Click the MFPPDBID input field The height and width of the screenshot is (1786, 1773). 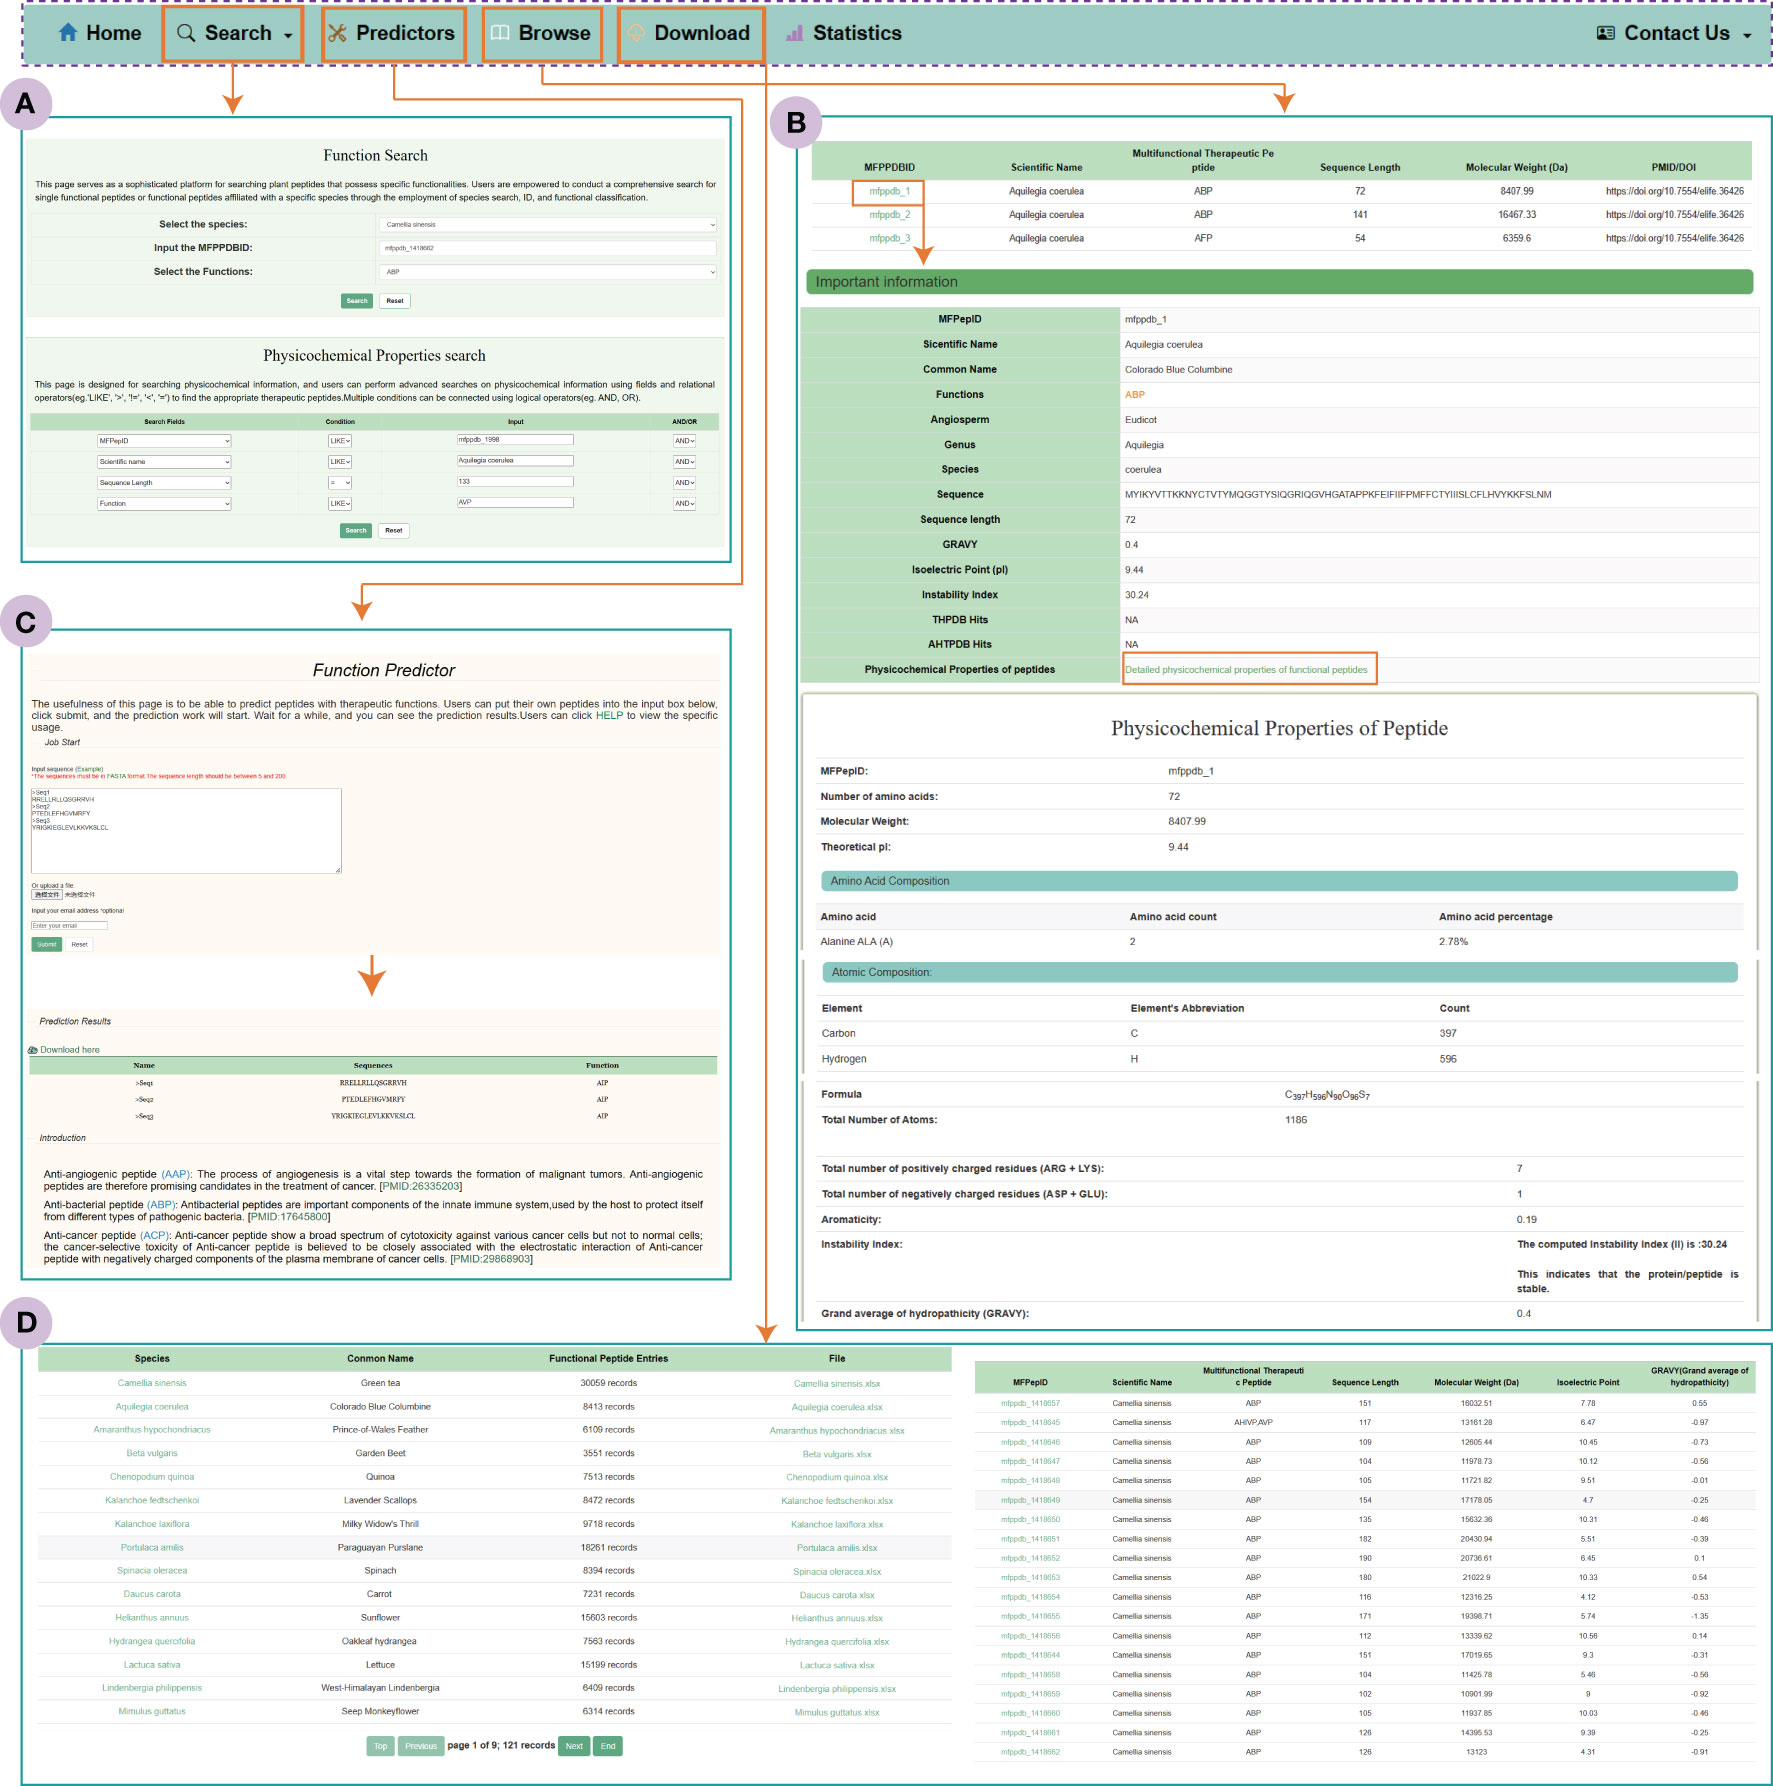pos(549,248)
